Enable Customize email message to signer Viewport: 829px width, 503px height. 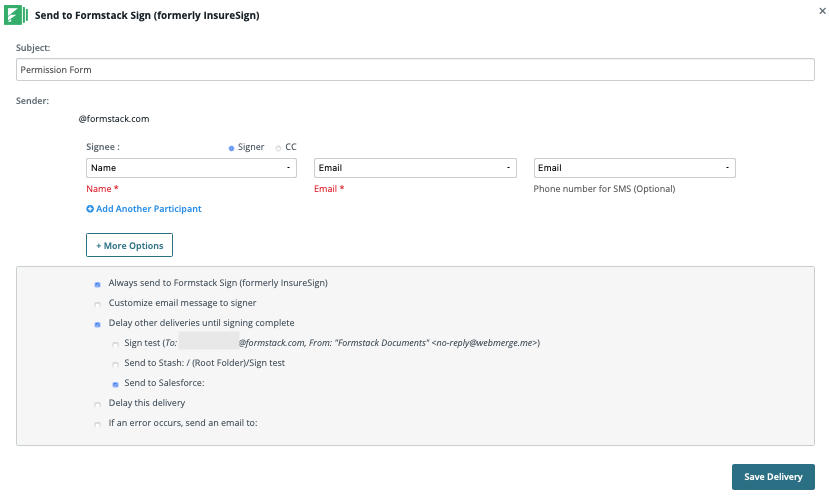pyautogui.click(x=97, y=304)
